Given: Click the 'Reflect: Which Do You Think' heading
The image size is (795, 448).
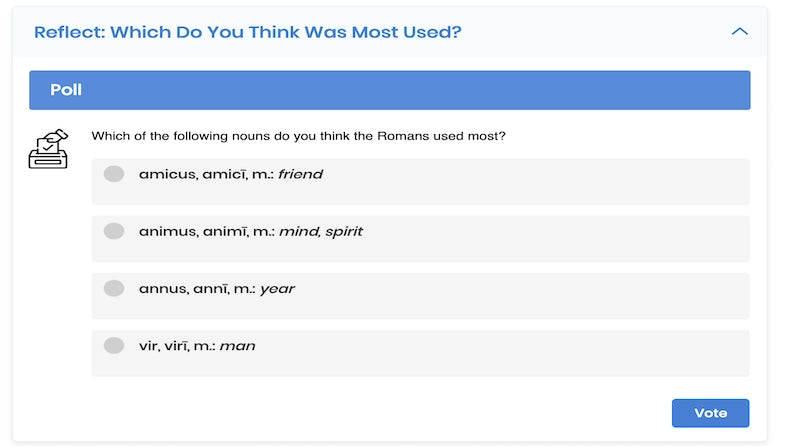Looking at the screenshot, I should point(247,32).
